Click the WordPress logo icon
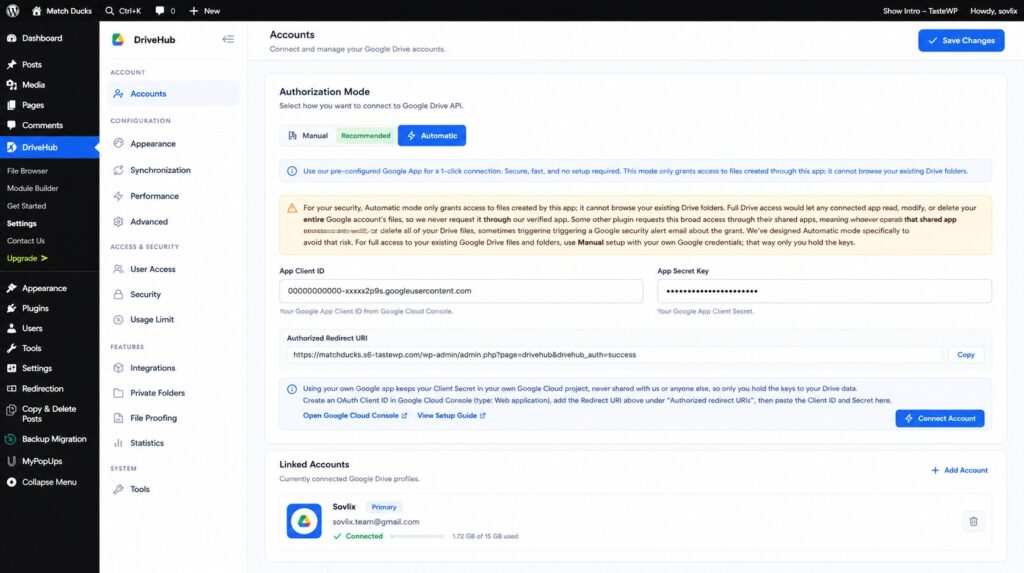This screenshot has height=573, width=1024. coord(12,10)
